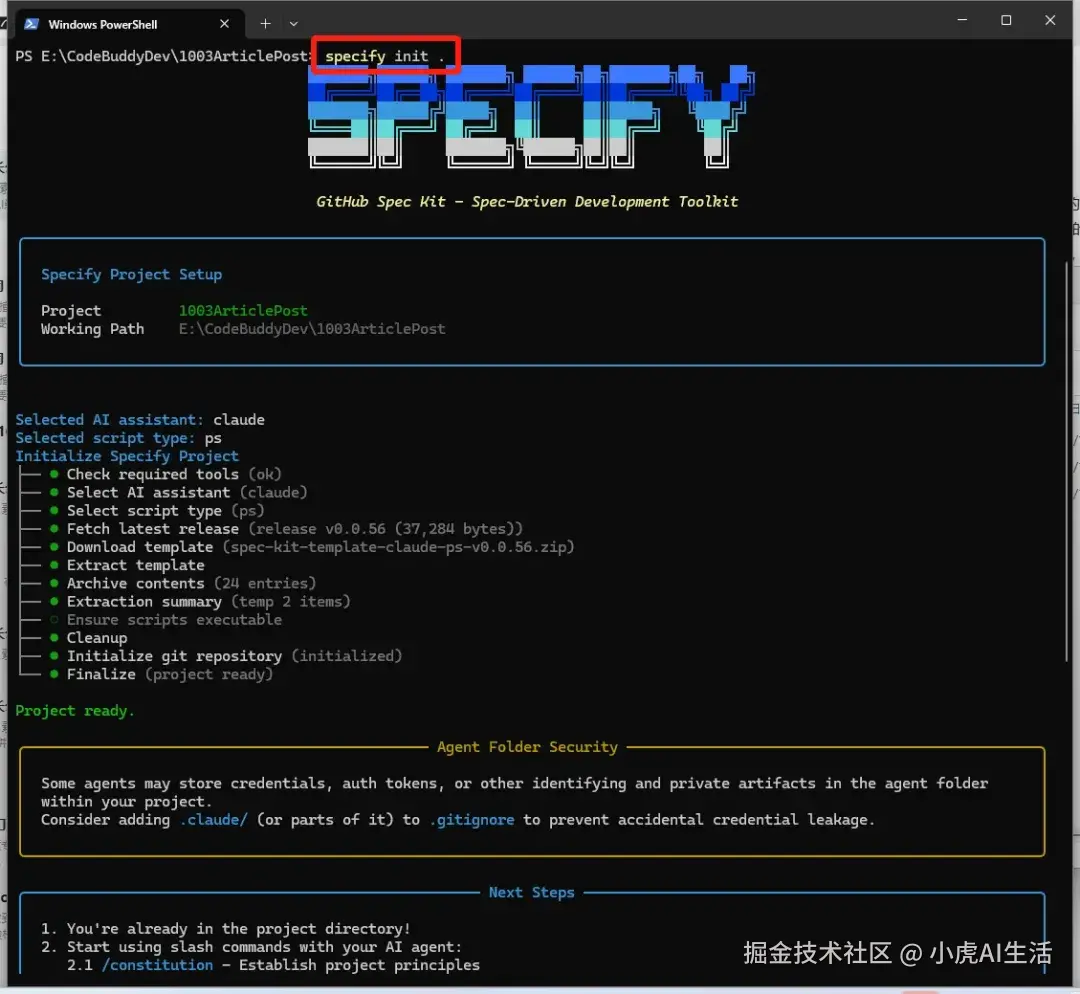Viewport: 1080px width, 994px height.
Task: Click 'You're already in the project directory!' line
Action: [x=238, y=929]
